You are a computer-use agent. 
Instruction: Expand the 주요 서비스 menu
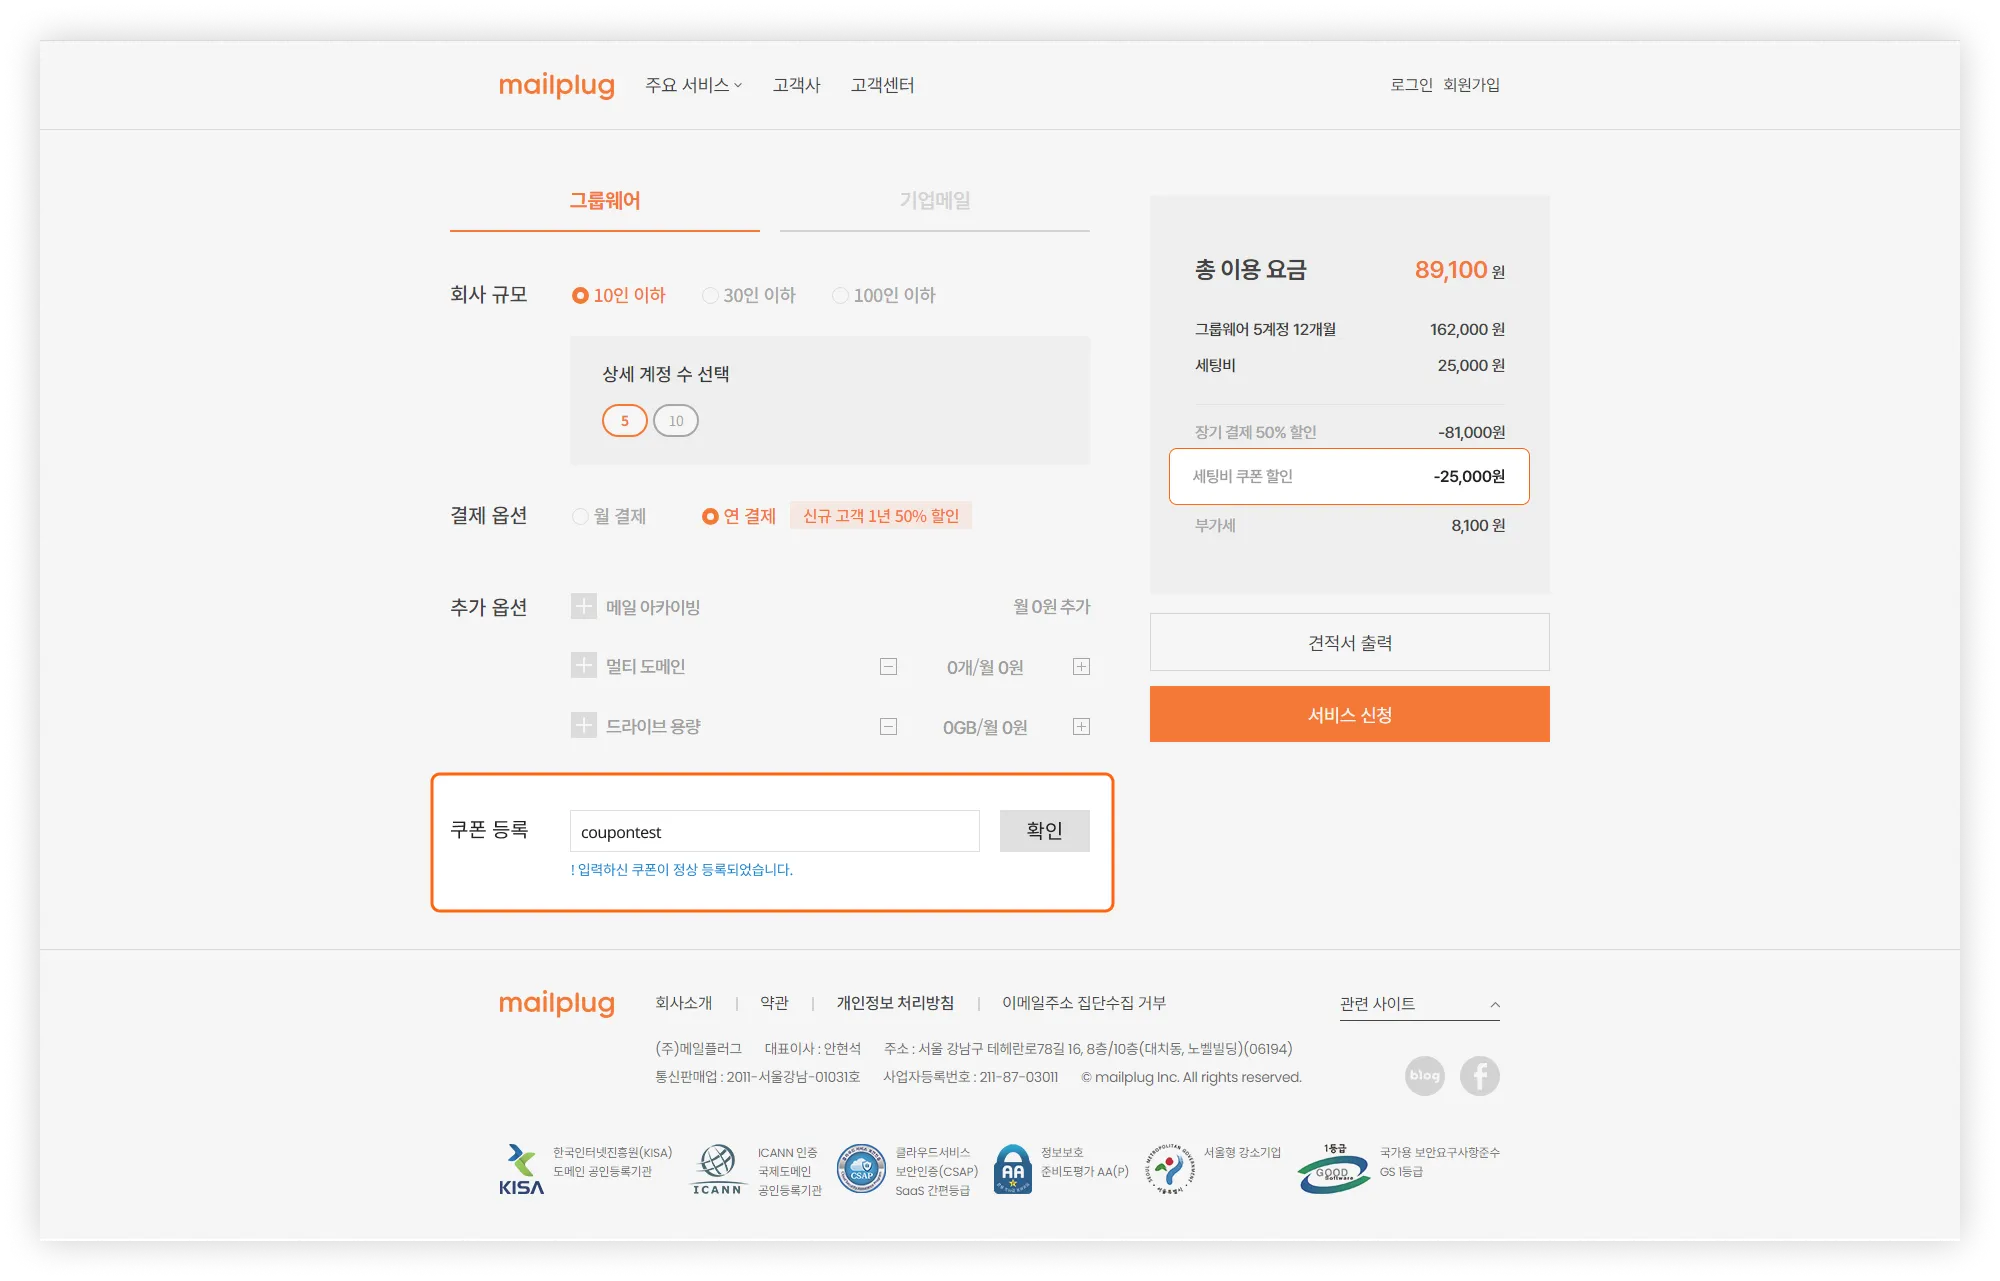693,85
